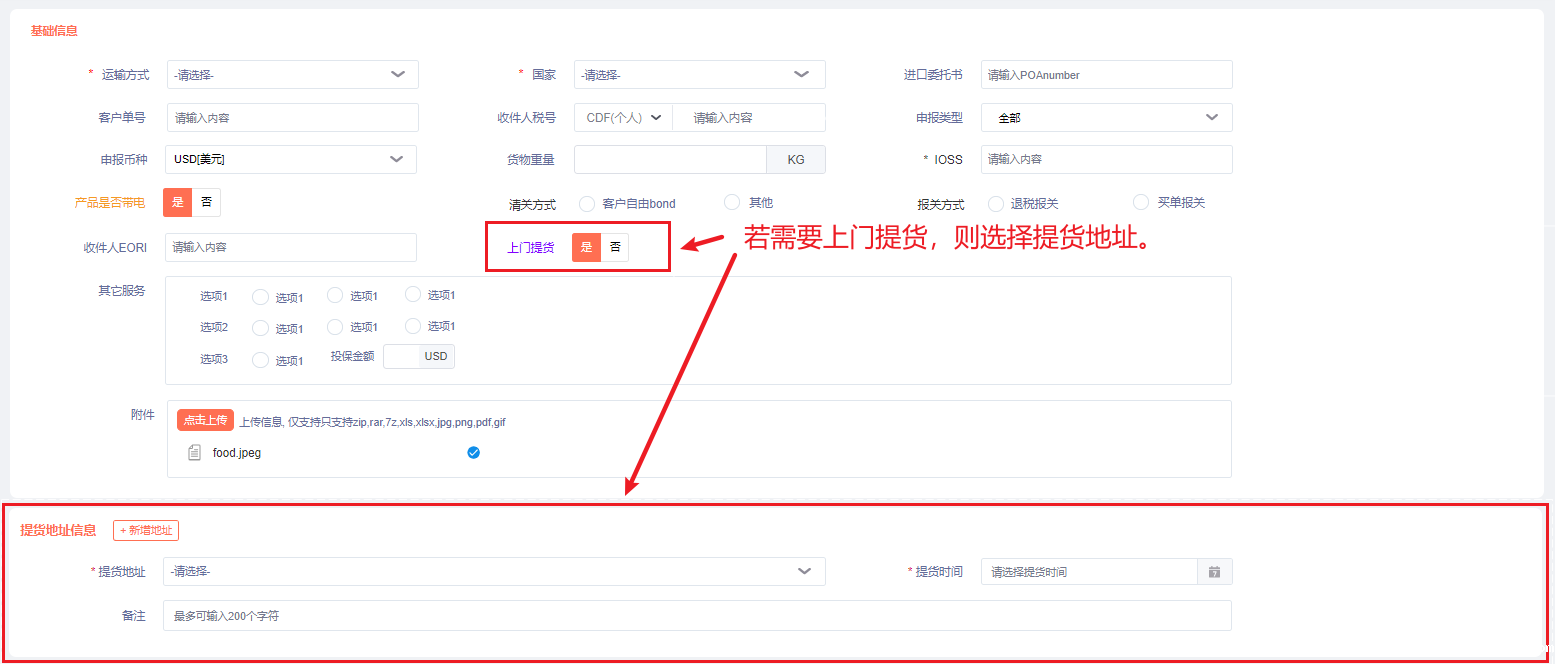Expand the 国家 country dropdown
The width and height of the screenshot is (1555, 664).
(x=699, y=75)
